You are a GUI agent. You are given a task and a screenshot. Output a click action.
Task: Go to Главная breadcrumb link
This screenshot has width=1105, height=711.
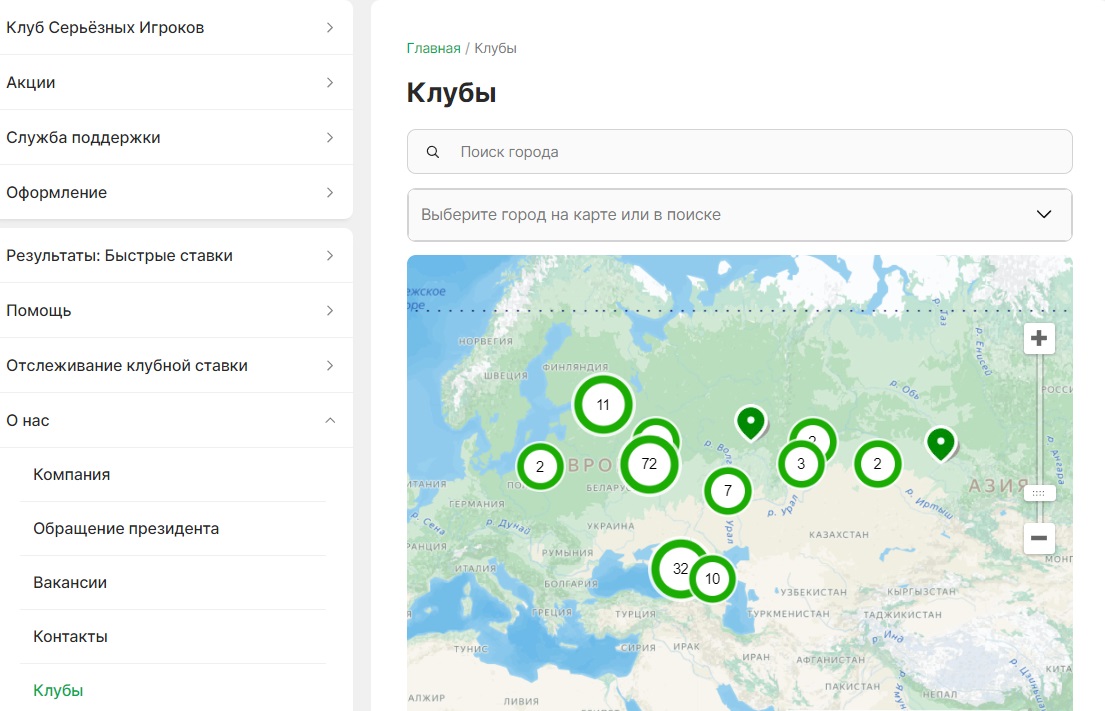point(433,48)
